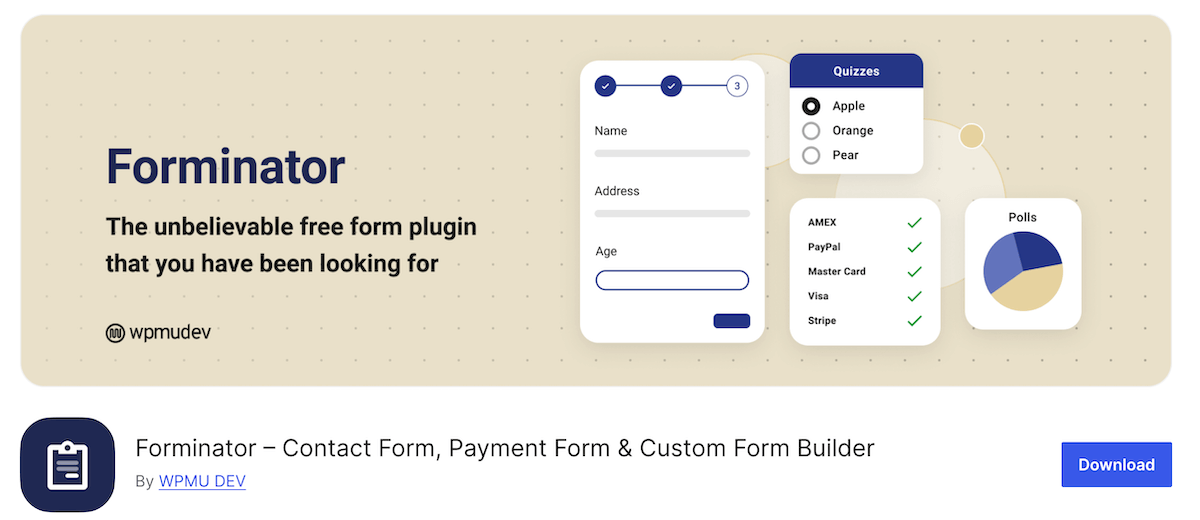Screen dimensions: 1200x520
Task: Click the dark blue form submit button
Action: (x=731, y=321)
